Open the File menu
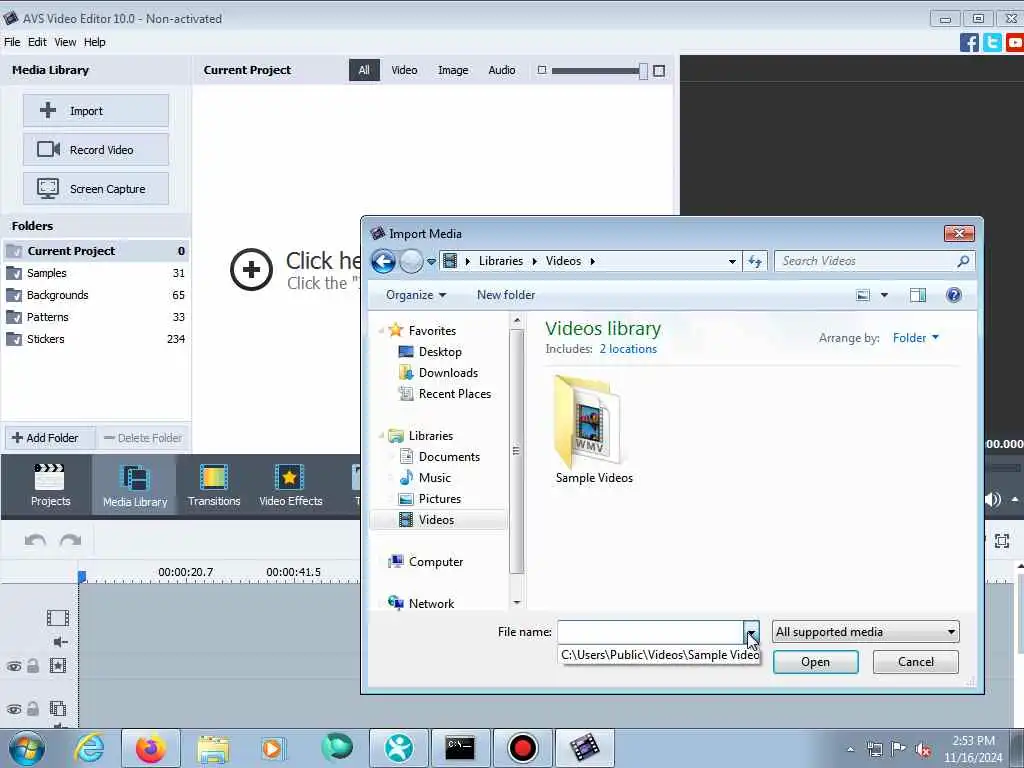Viewport: 1024px width, 768px height. [12, 42]
